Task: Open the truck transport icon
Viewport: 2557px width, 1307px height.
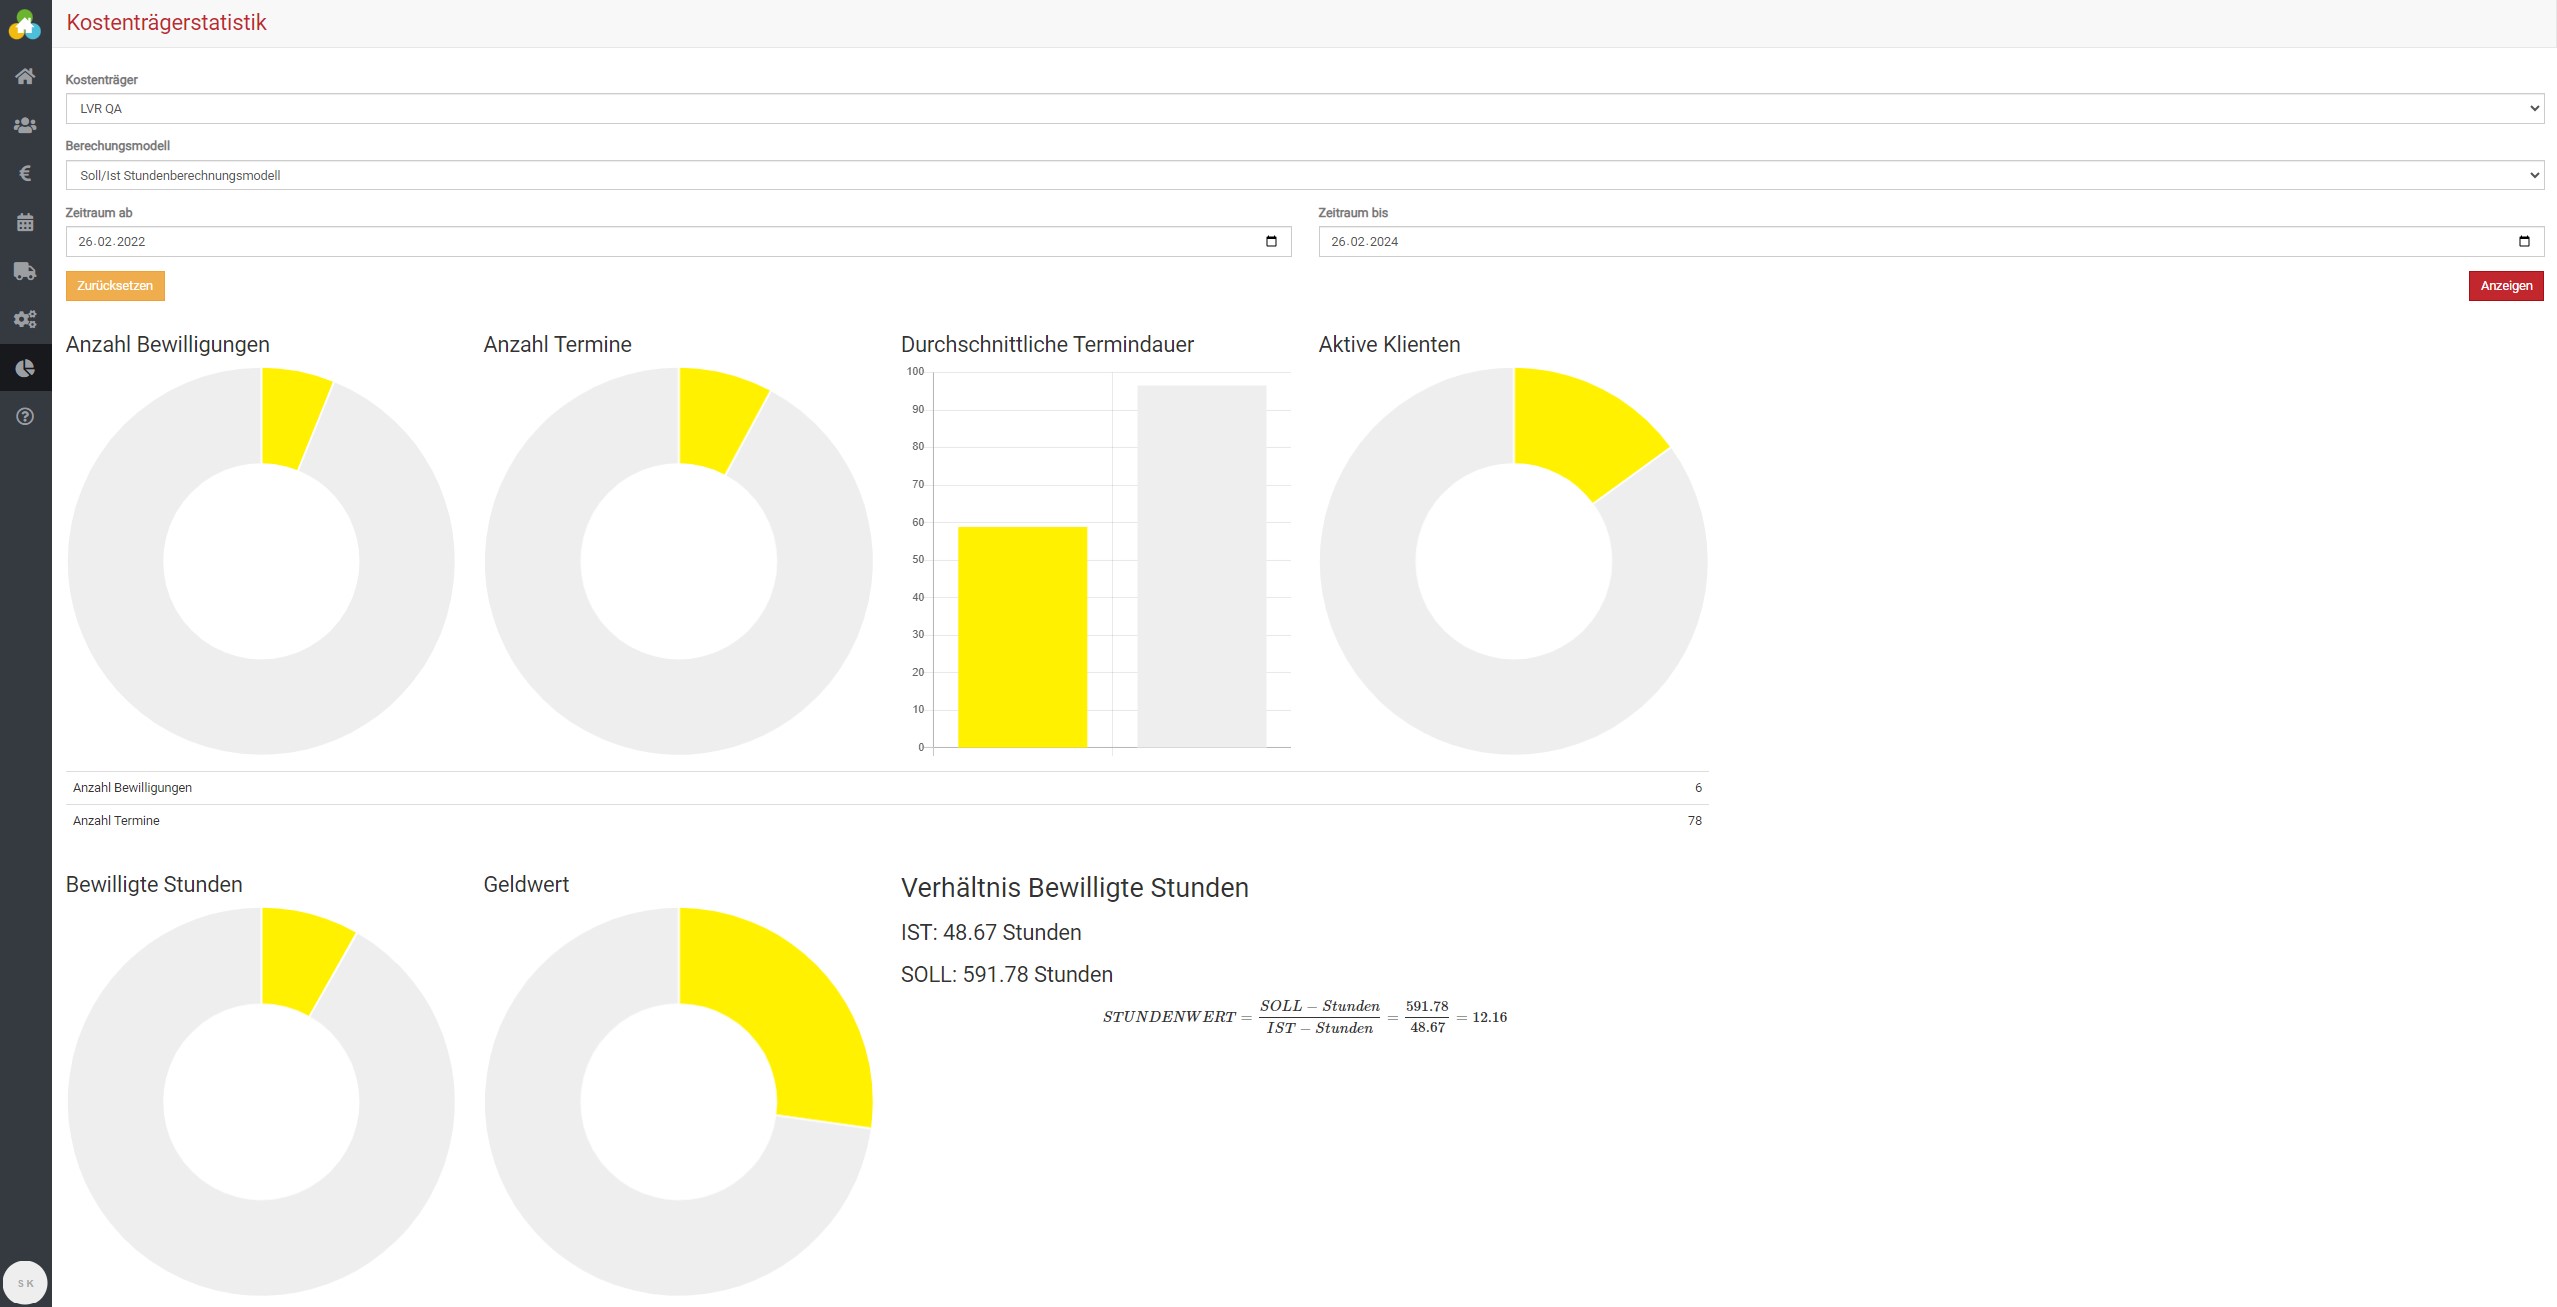Action: click(x=25, y=271)
